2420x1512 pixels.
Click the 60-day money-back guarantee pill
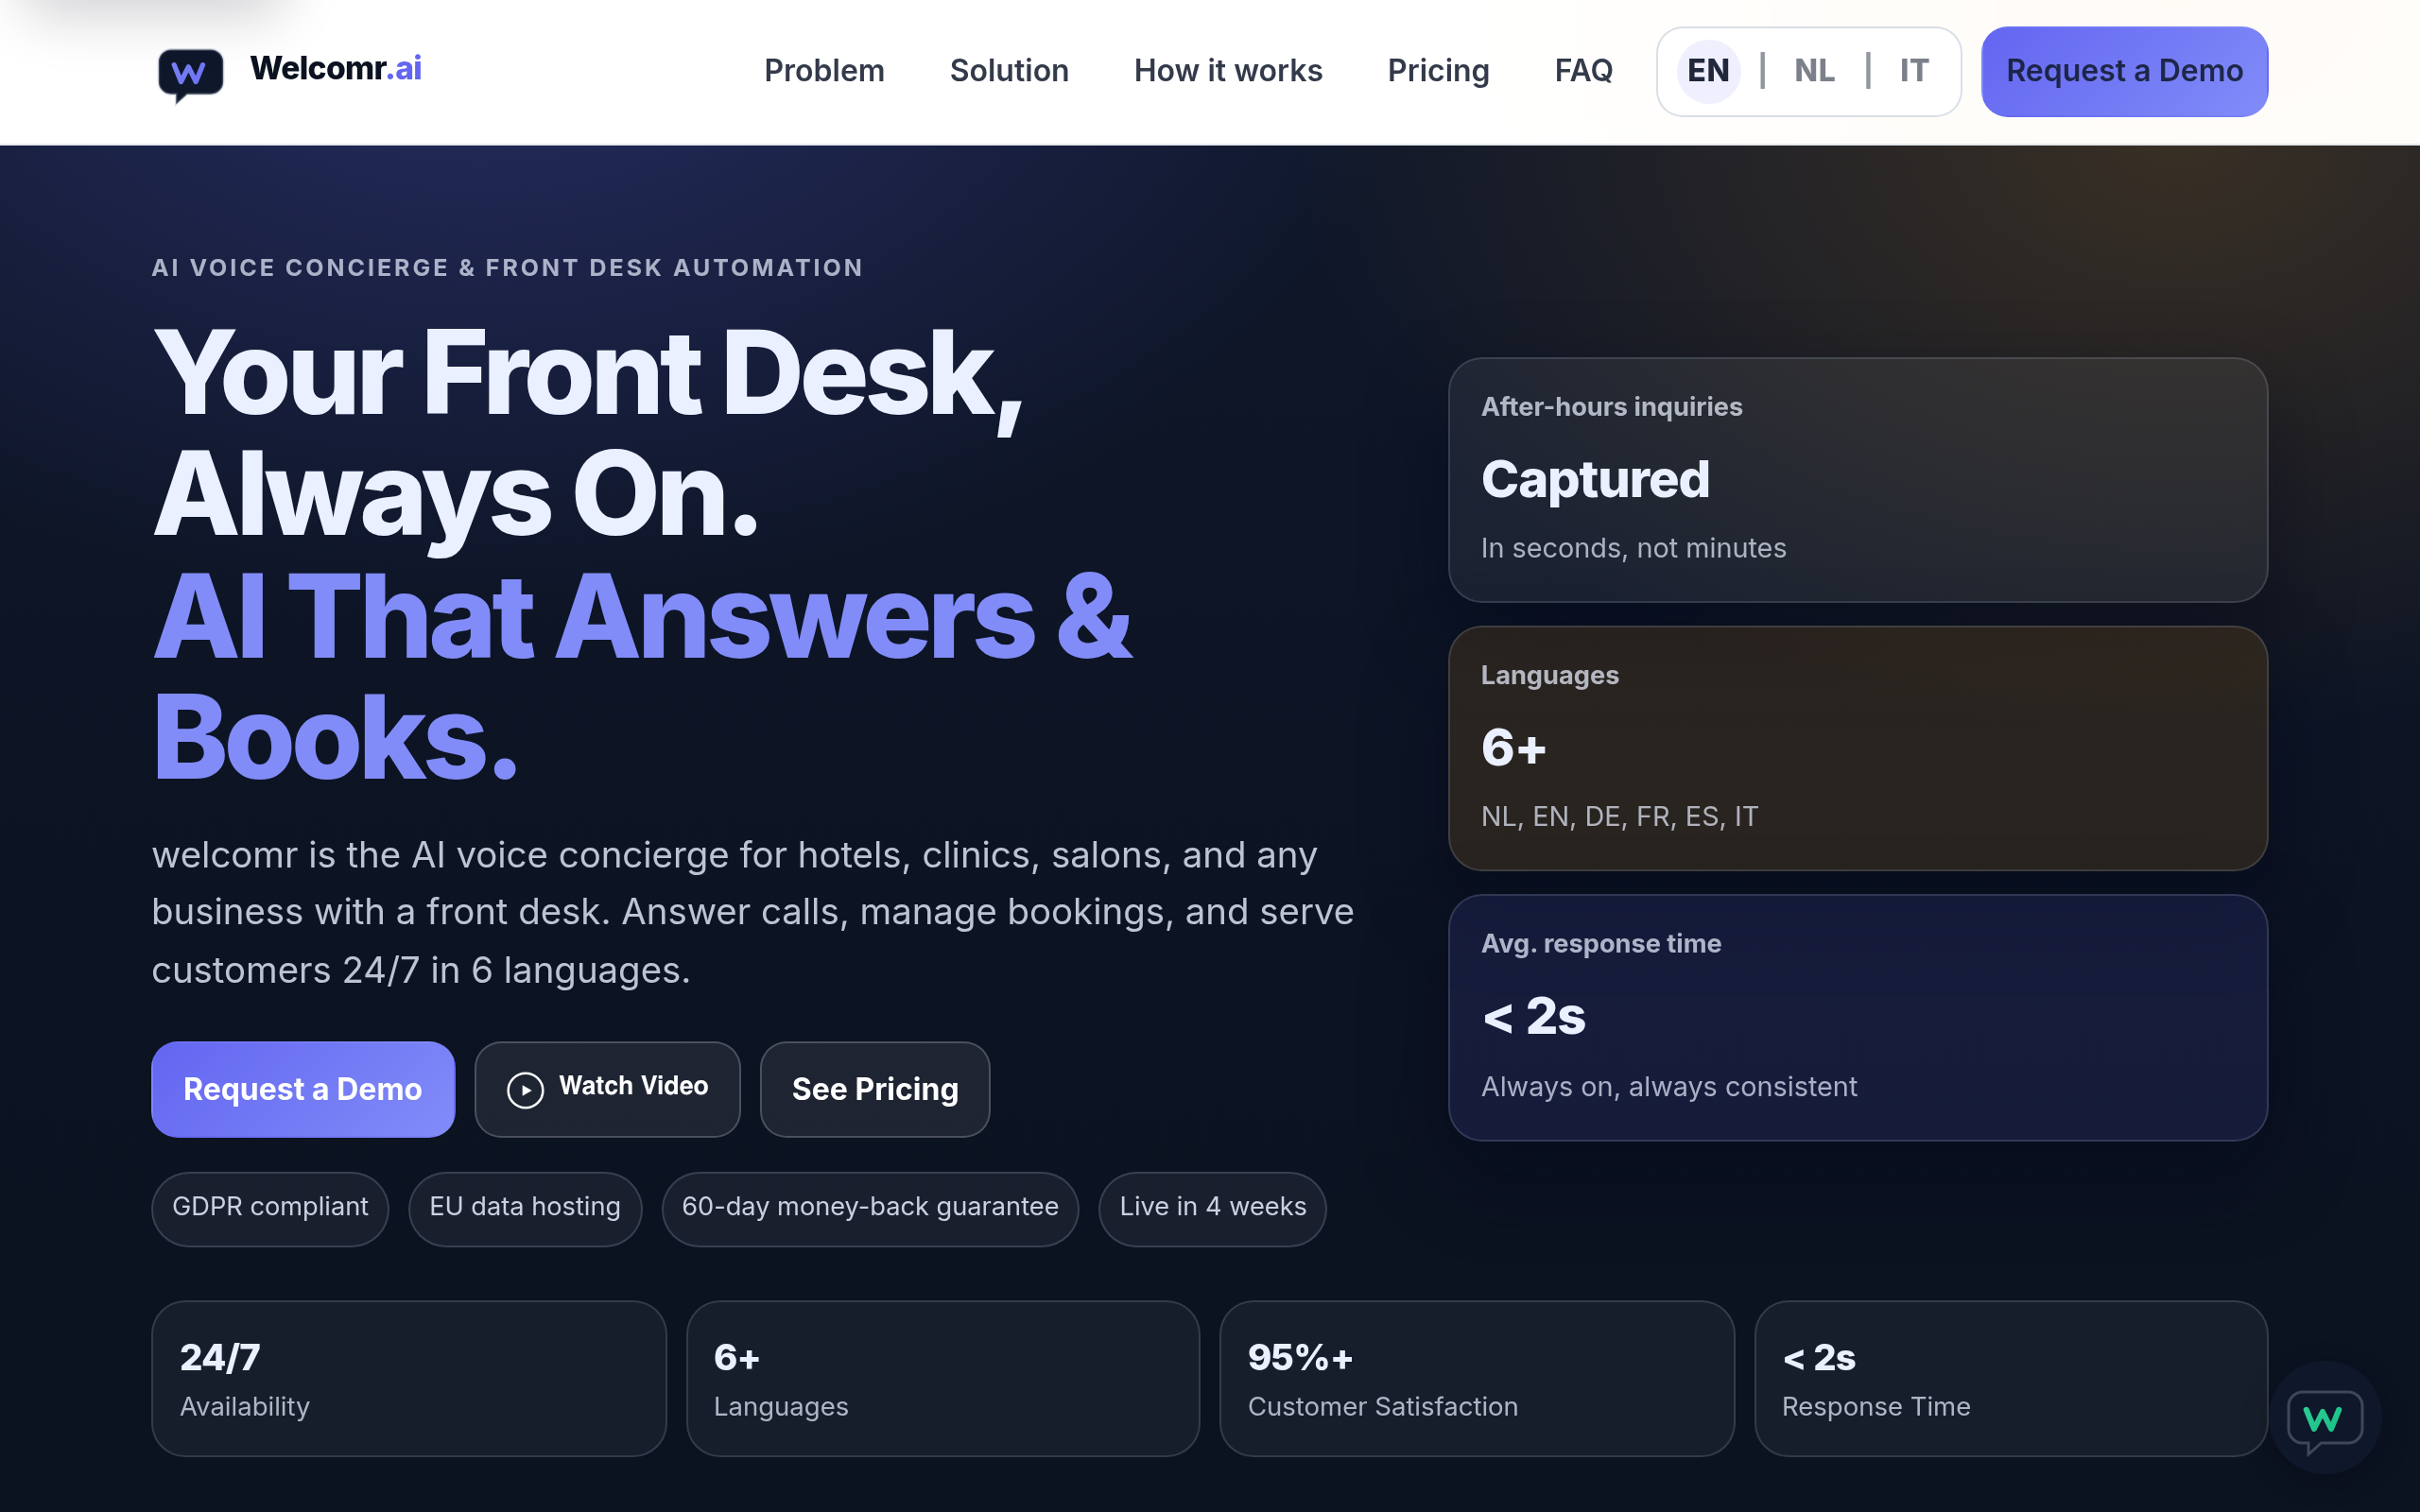click(869, 1207)
